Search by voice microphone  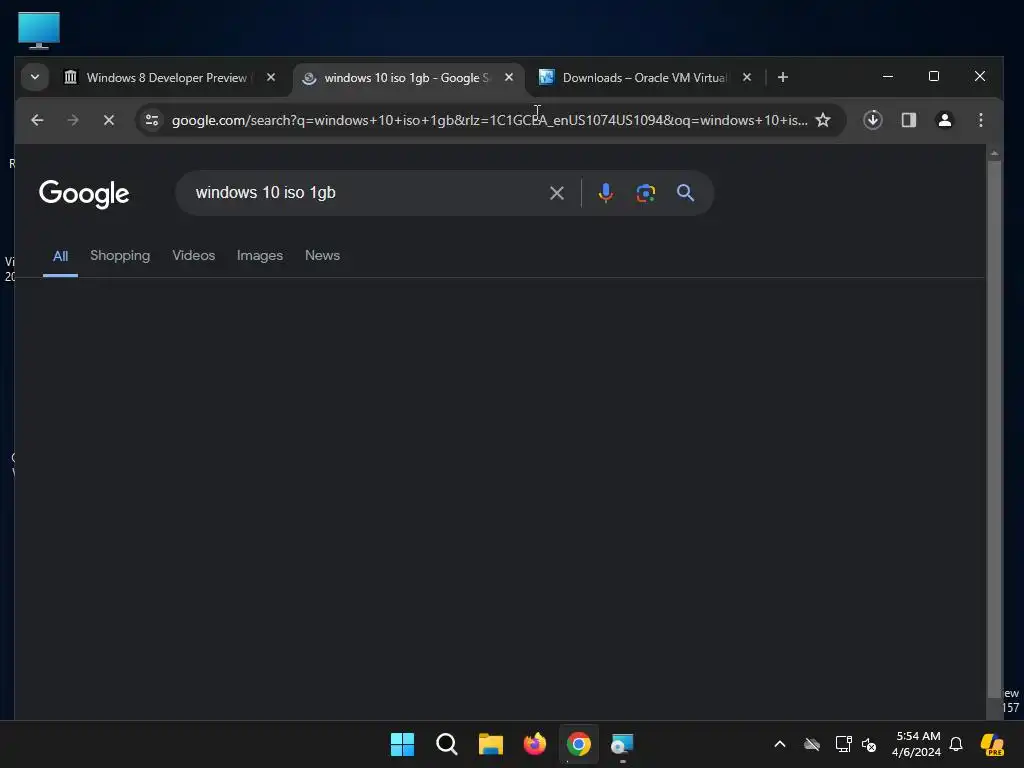[605, 193]
